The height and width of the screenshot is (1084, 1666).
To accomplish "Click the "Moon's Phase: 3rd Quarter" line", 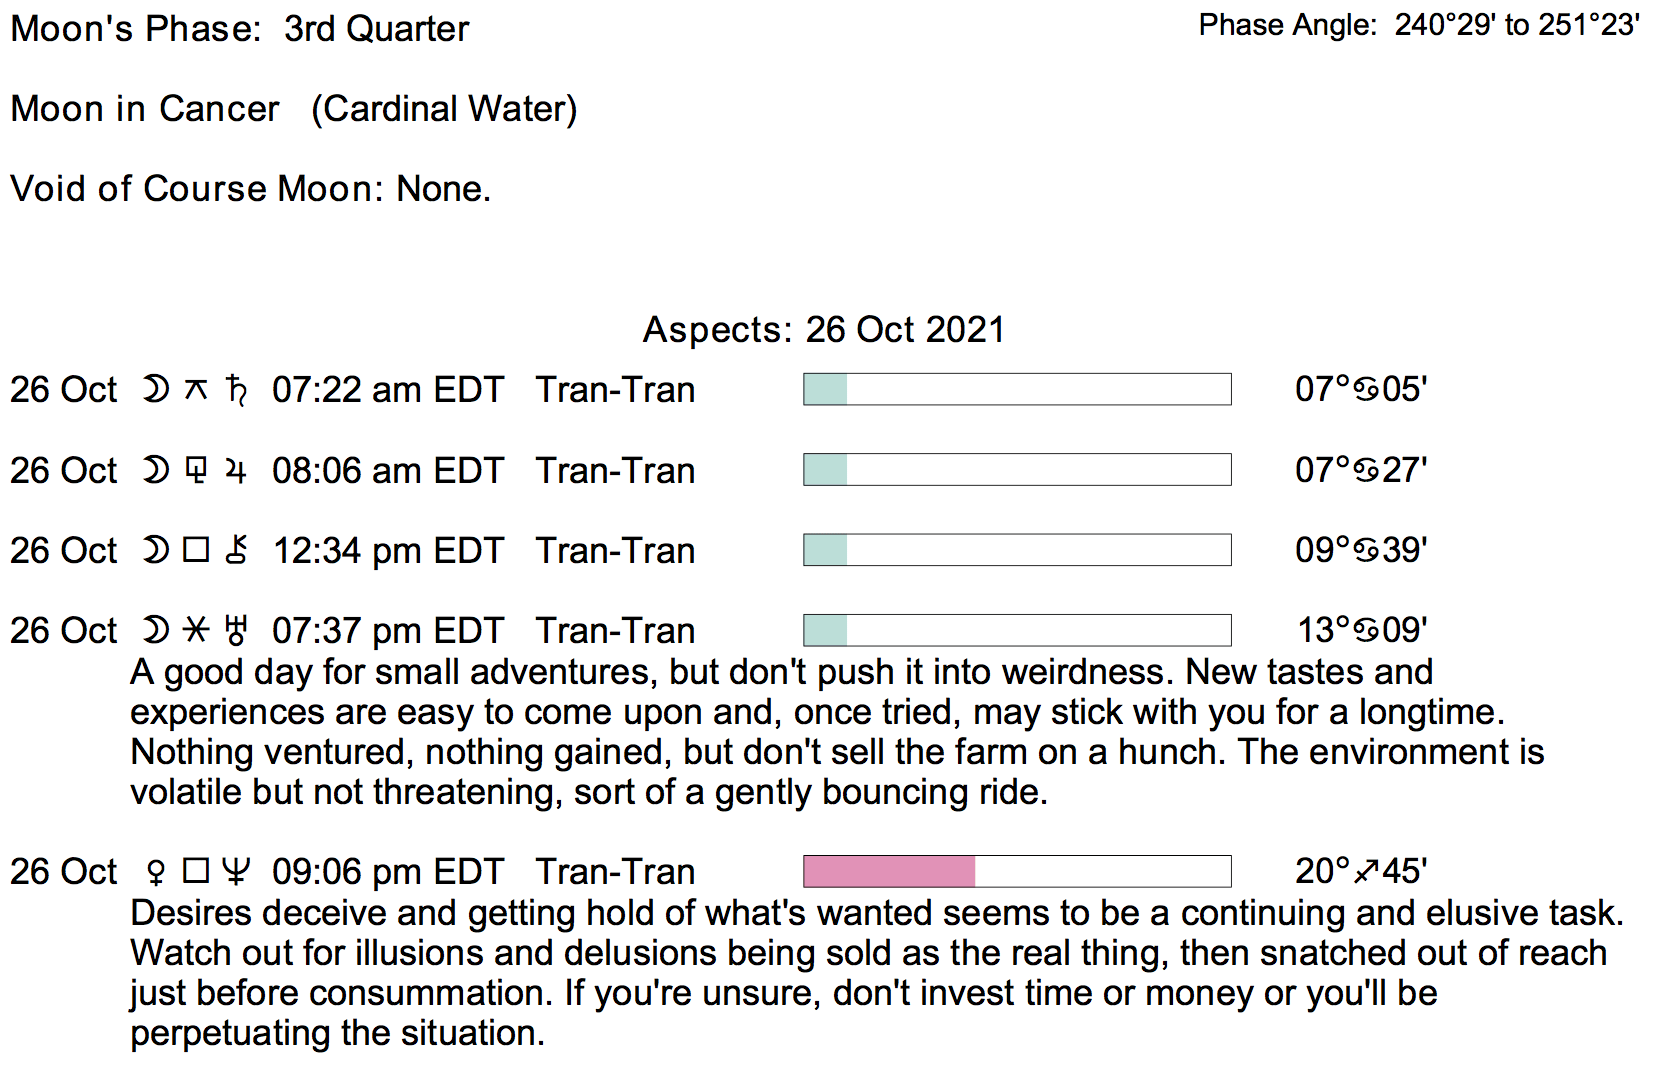I will pos(240,29).
